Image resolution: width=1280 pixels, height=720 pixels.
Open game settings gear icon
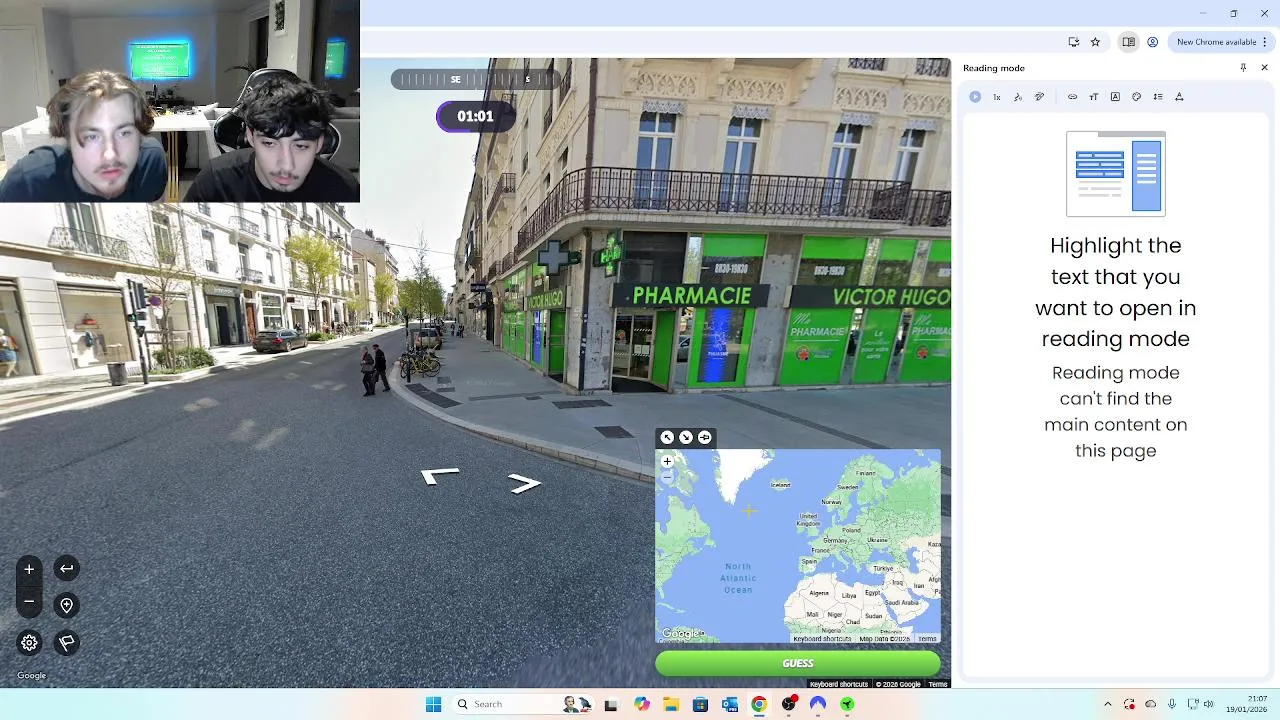click(29, 643)
